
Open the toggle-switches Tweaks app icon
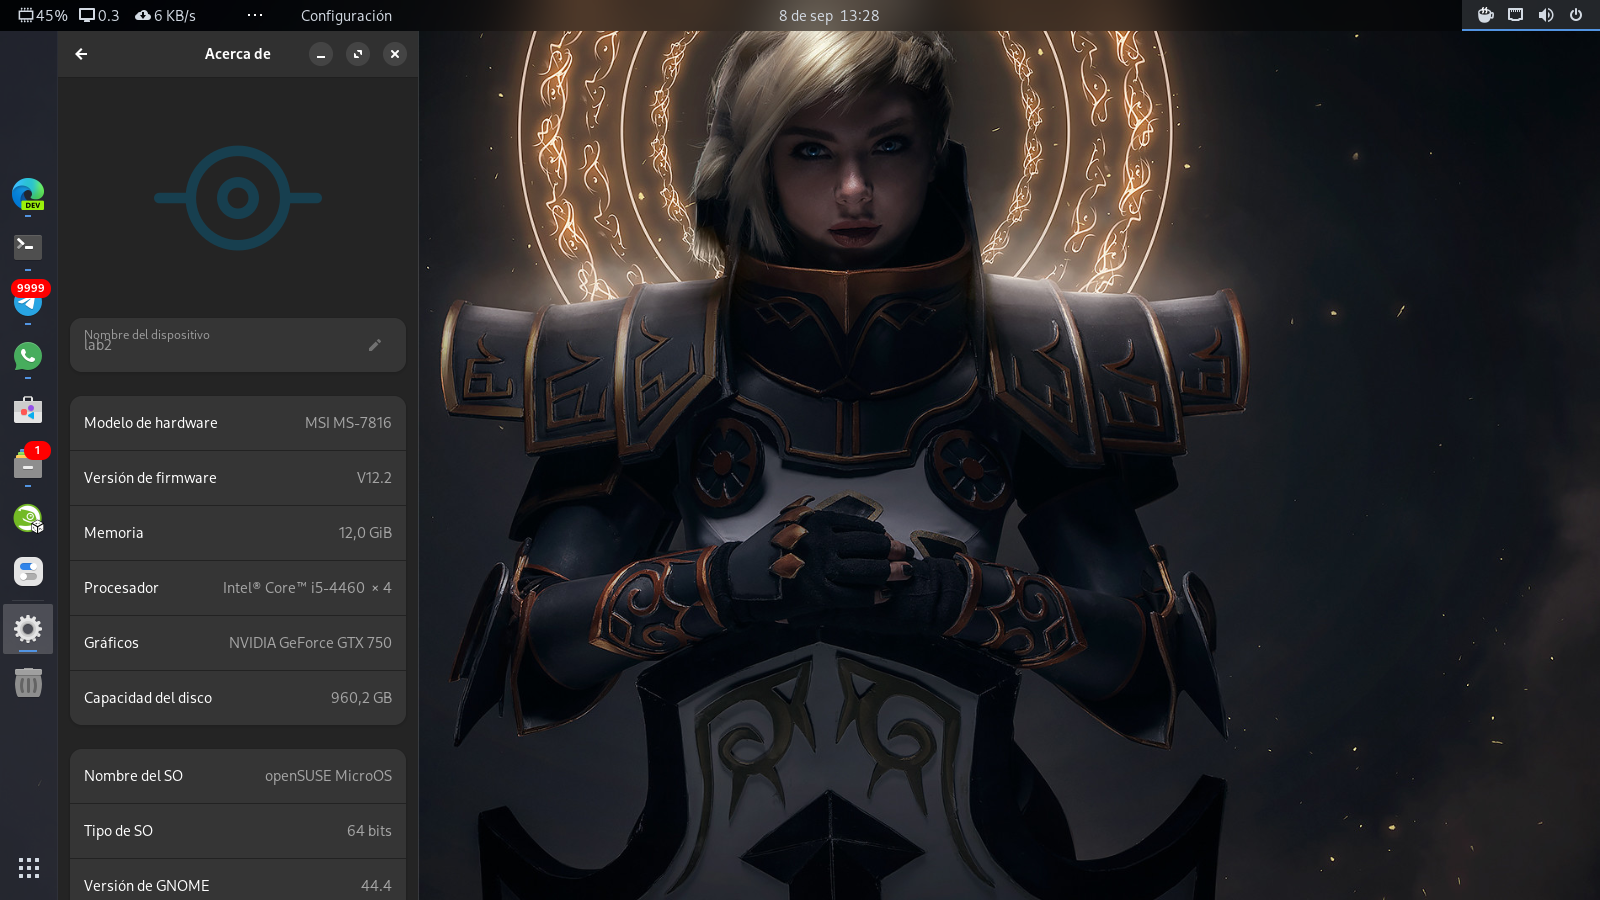coord(28,572)
